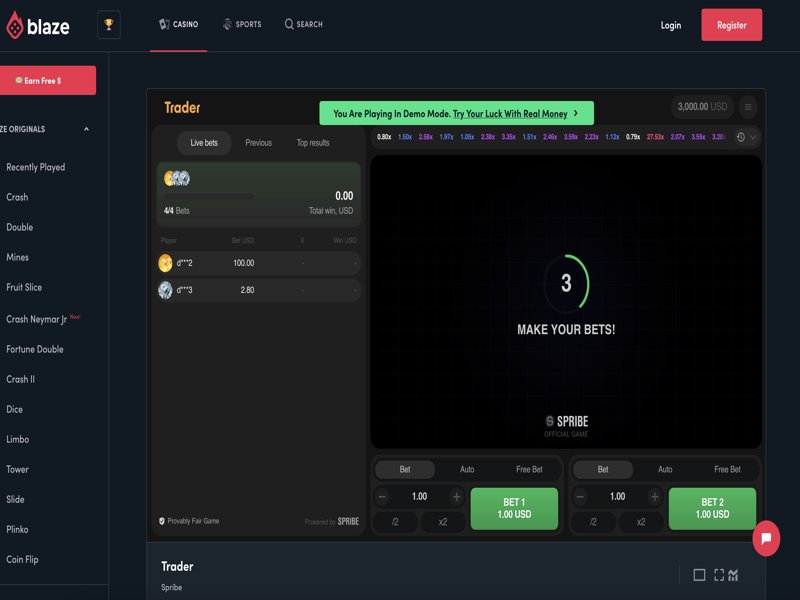Double the second bet with x2
Image resolution: width=800 pixels, height=600 pixels.
(641, 522)
